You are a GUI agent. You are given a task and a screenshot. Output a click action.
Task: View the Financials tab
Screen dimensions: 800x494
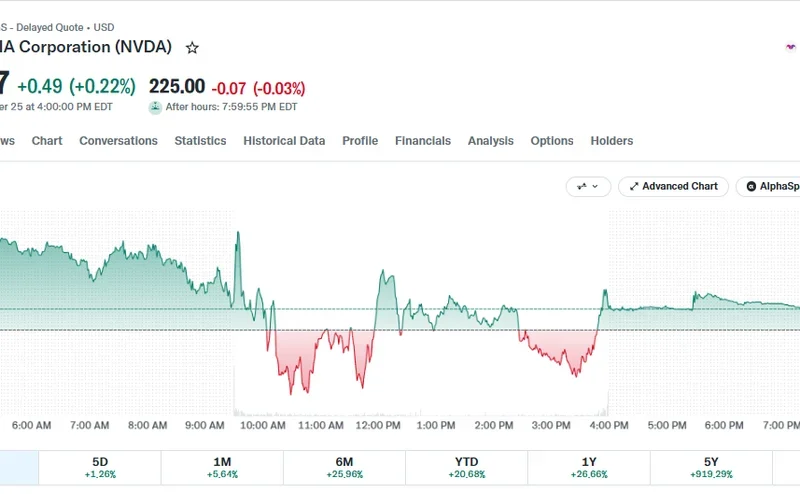pyautogui.click(x=423, y=141)
